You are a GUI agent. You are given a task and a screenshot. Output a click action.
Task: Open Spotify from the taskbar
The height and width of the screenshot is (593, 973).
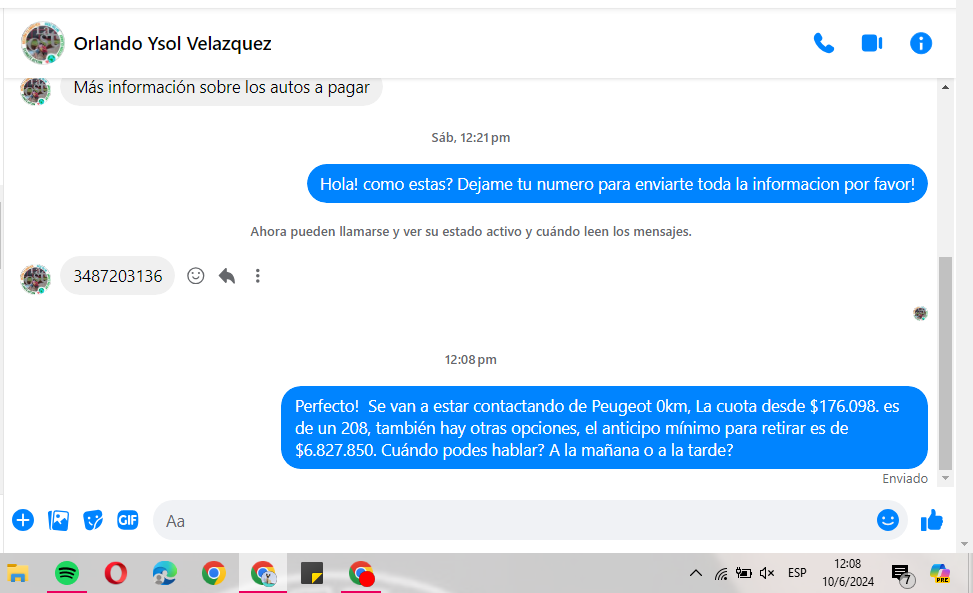(67, 573)
